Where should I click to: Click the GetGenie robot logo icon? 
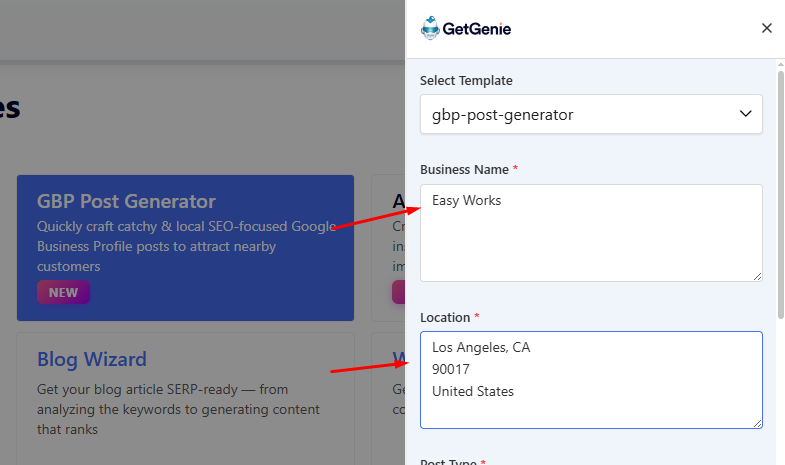(x=430, y=29)
